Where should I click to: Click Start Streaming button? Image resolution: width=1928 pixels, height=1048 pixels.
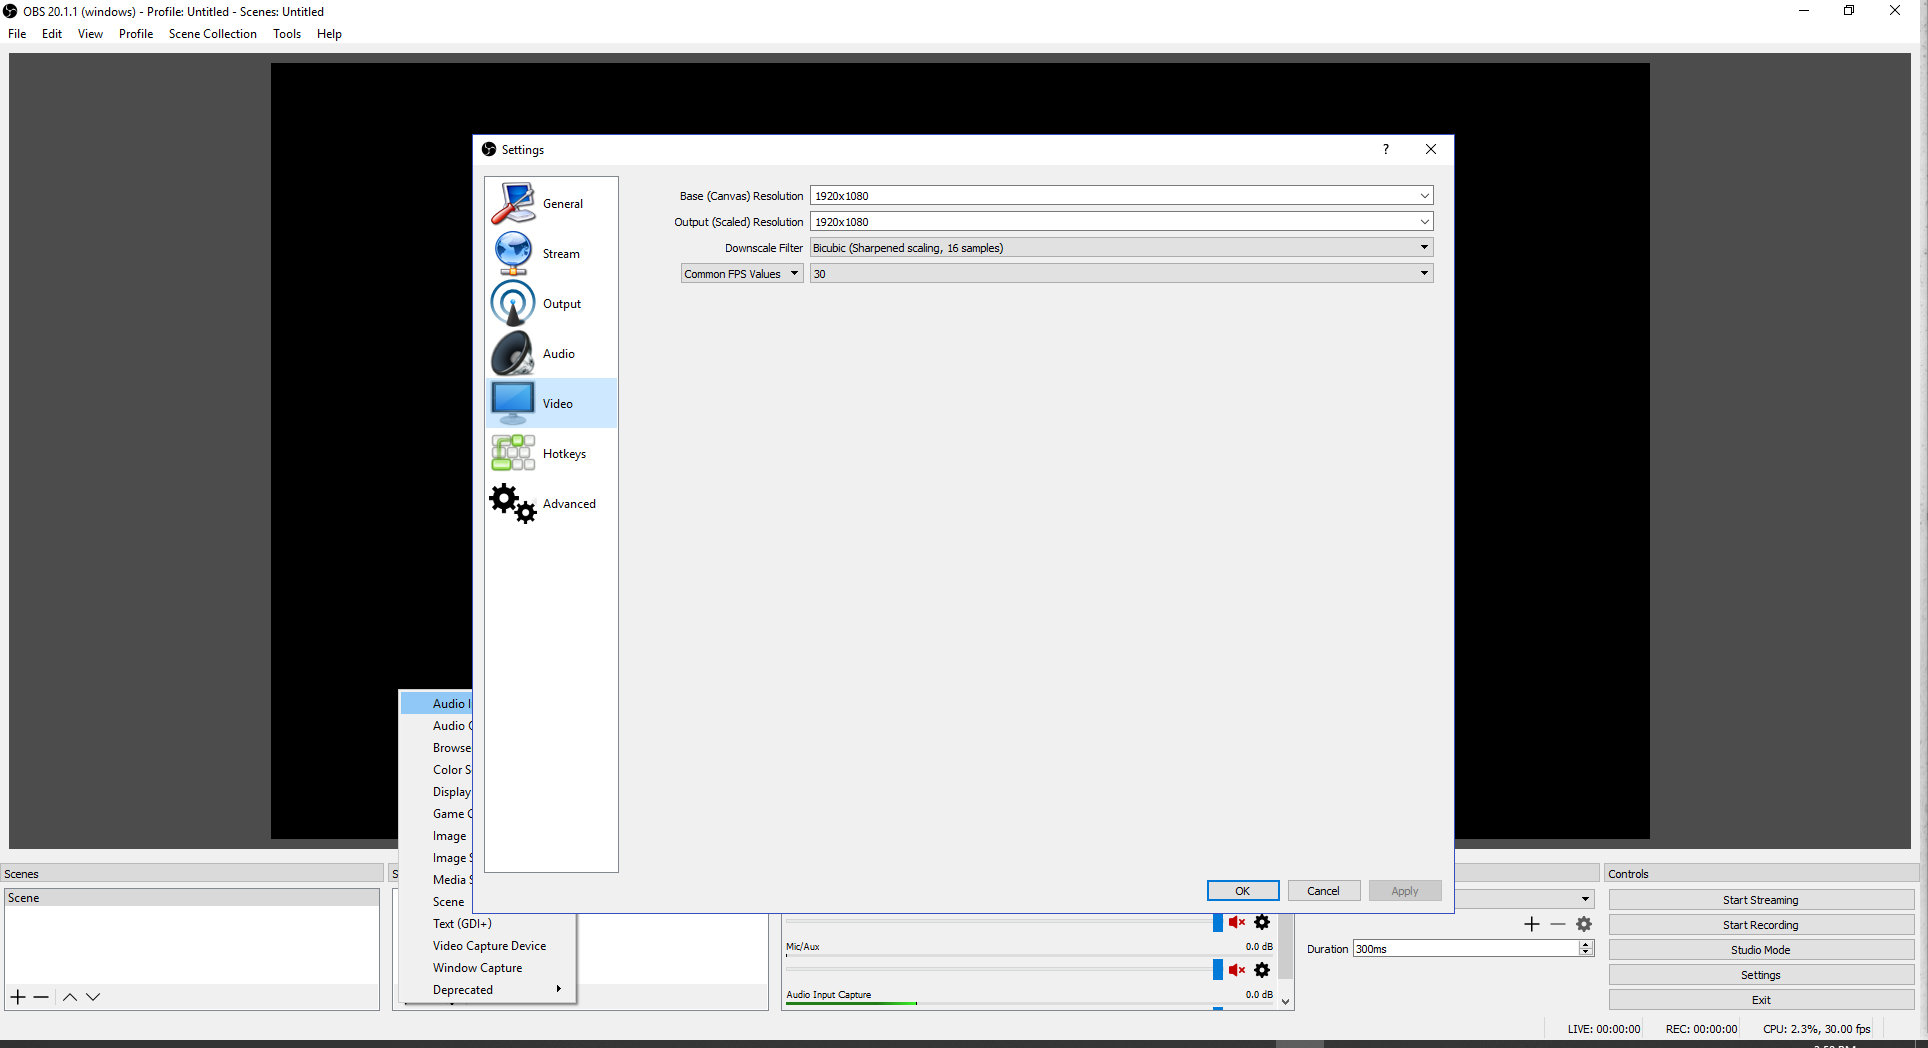click(x=1761, y=900)
